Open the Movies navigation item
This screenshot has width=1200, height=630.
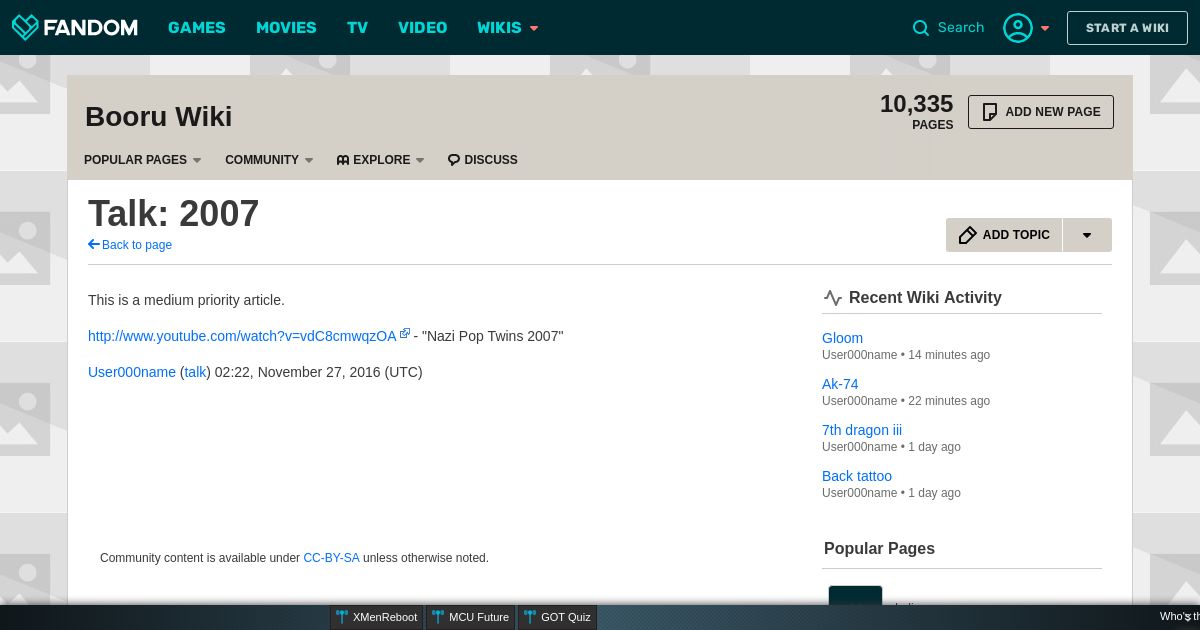pyautogui.click(x=286, y=27)
